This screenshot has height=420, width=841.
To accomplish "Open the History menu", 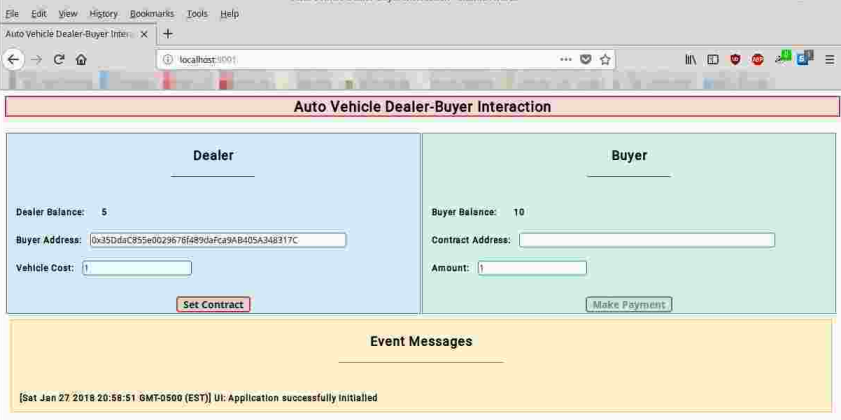I will pos(103,14).
